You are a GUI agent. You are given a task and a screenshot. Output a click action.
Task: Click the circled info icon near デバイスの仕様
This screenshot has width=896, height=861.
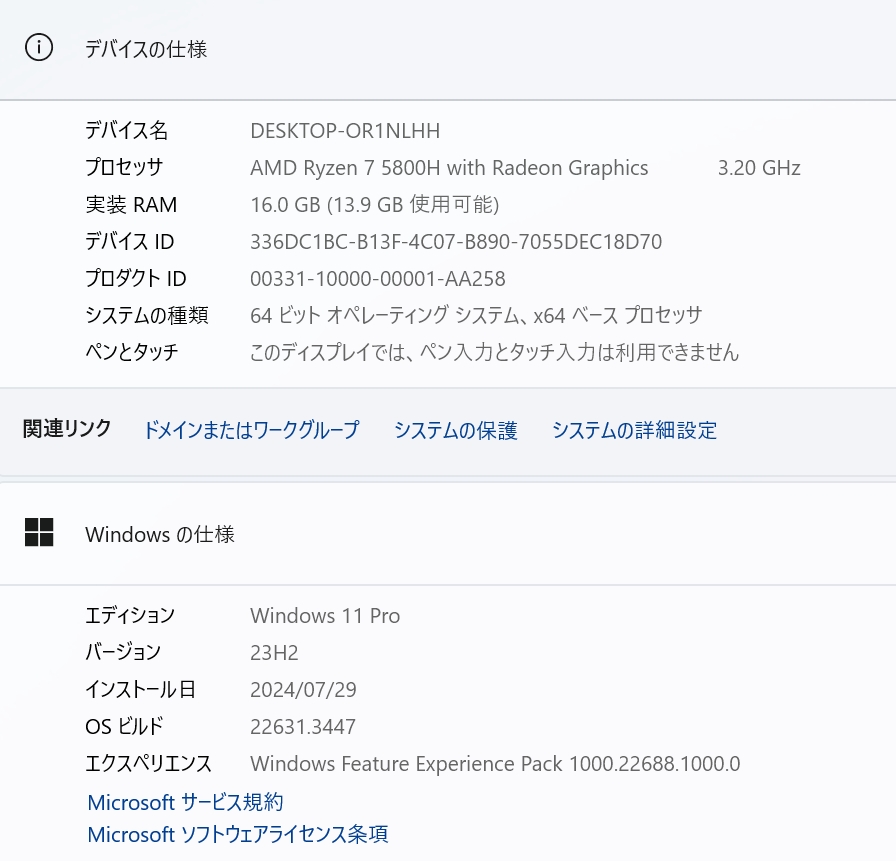(x=39, y=48)
